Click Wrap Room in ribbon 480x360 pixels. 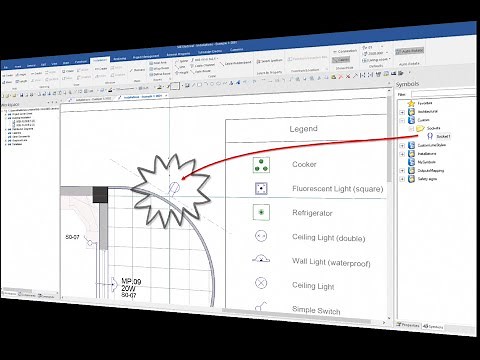[159, 68]
